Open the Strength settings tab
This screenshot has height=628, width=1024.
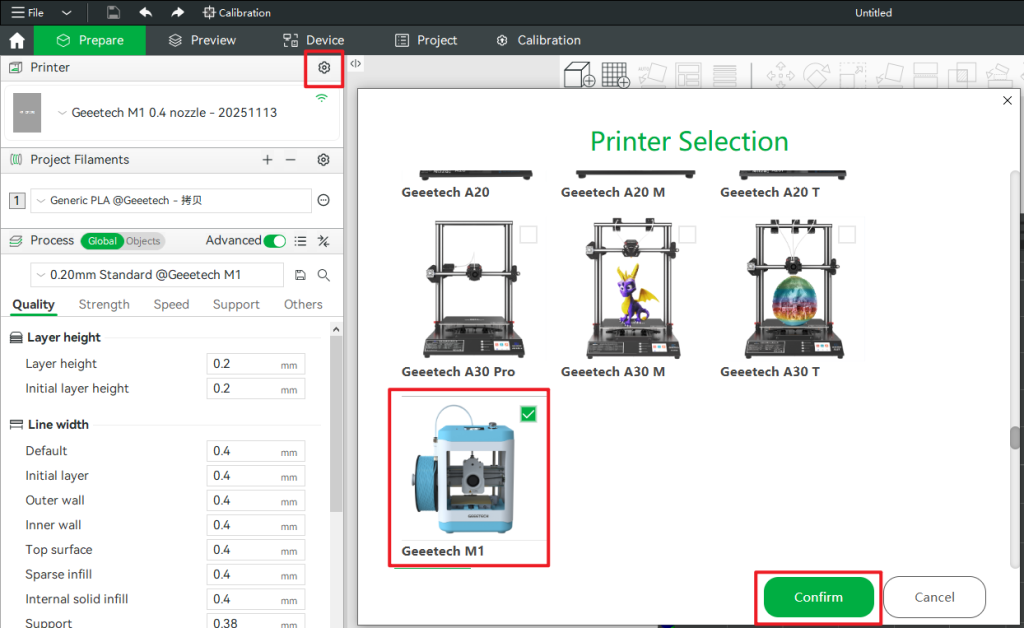pyautogui.click(x=104, y=305)
